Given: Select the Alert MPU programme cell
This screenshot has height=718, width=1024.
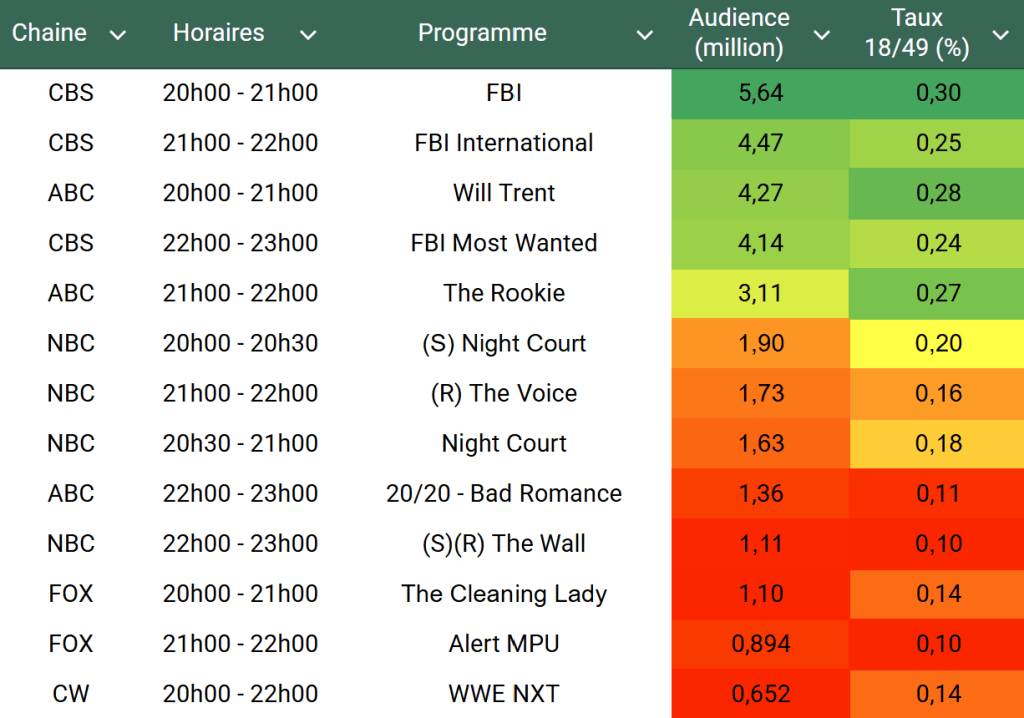Looking at the screenshot, I should [504, 643].
